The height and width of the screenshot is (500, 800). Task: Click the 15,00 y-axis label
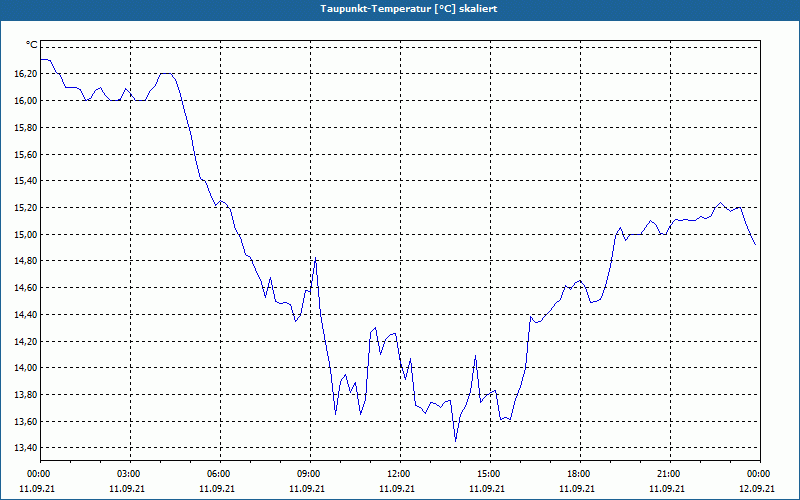(24, 235)
